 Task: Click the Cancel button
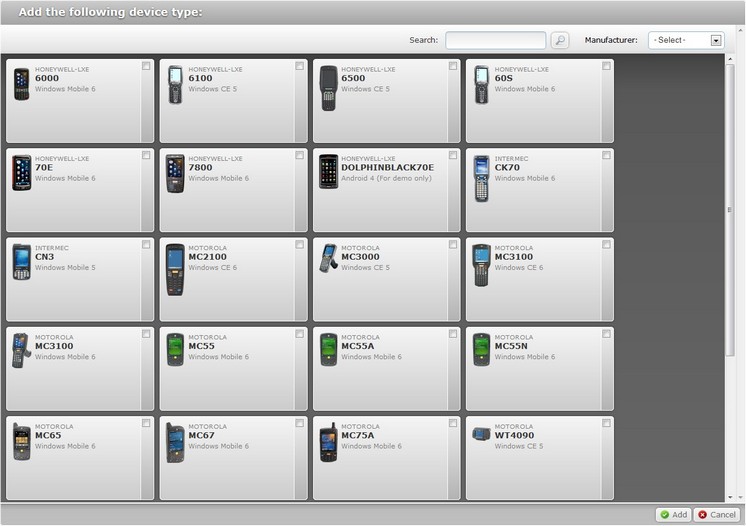tap(717, 515)
